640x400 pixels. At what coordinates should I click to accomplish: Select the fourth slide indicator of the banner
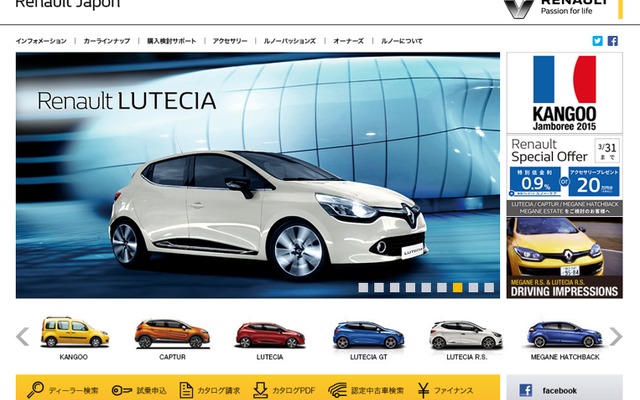(410, 288)
